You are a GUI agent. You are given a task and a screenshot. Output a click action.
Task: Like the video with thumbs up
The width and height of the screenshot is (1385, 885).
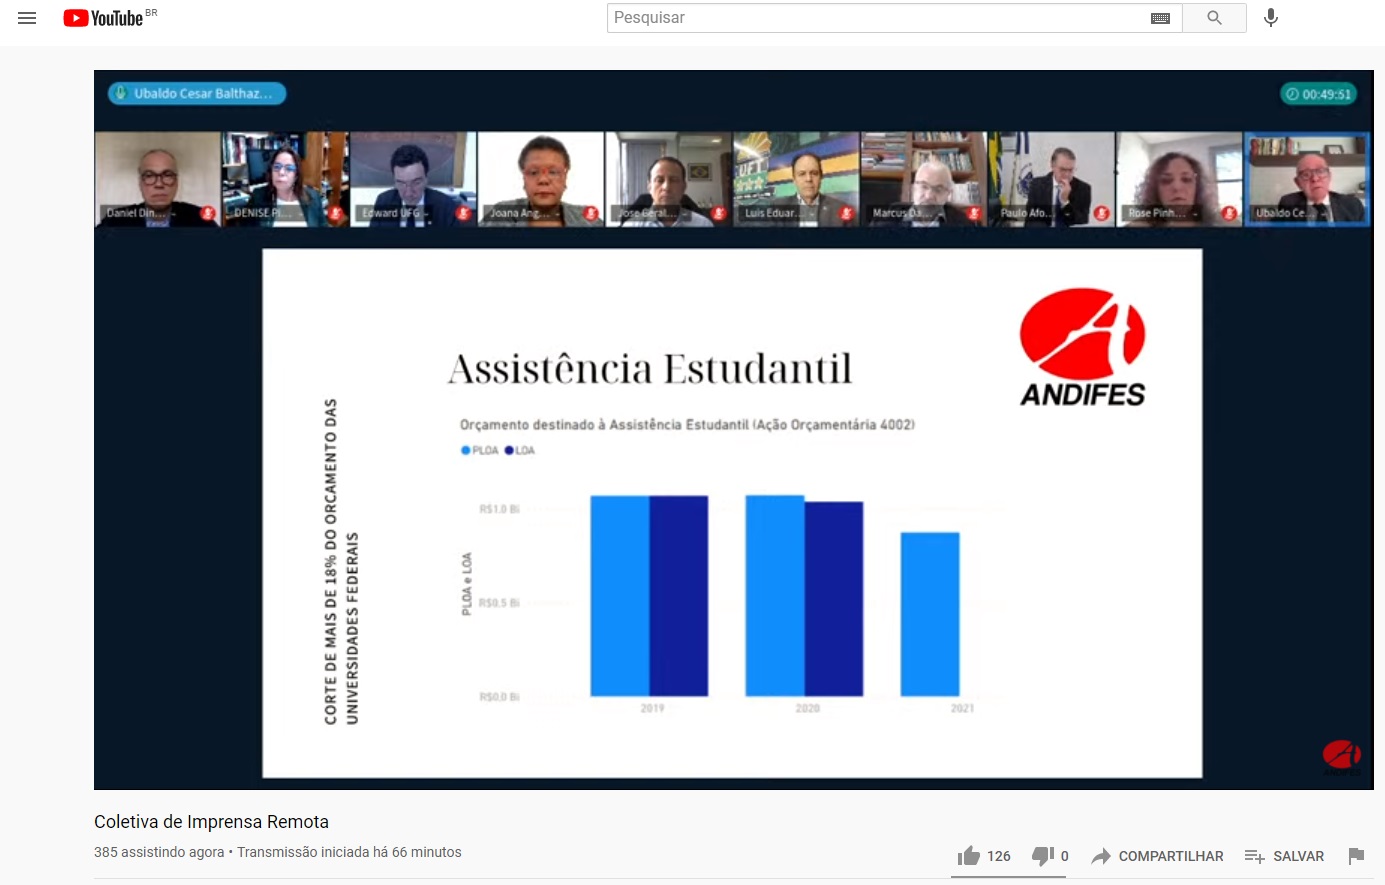point(969,856)
